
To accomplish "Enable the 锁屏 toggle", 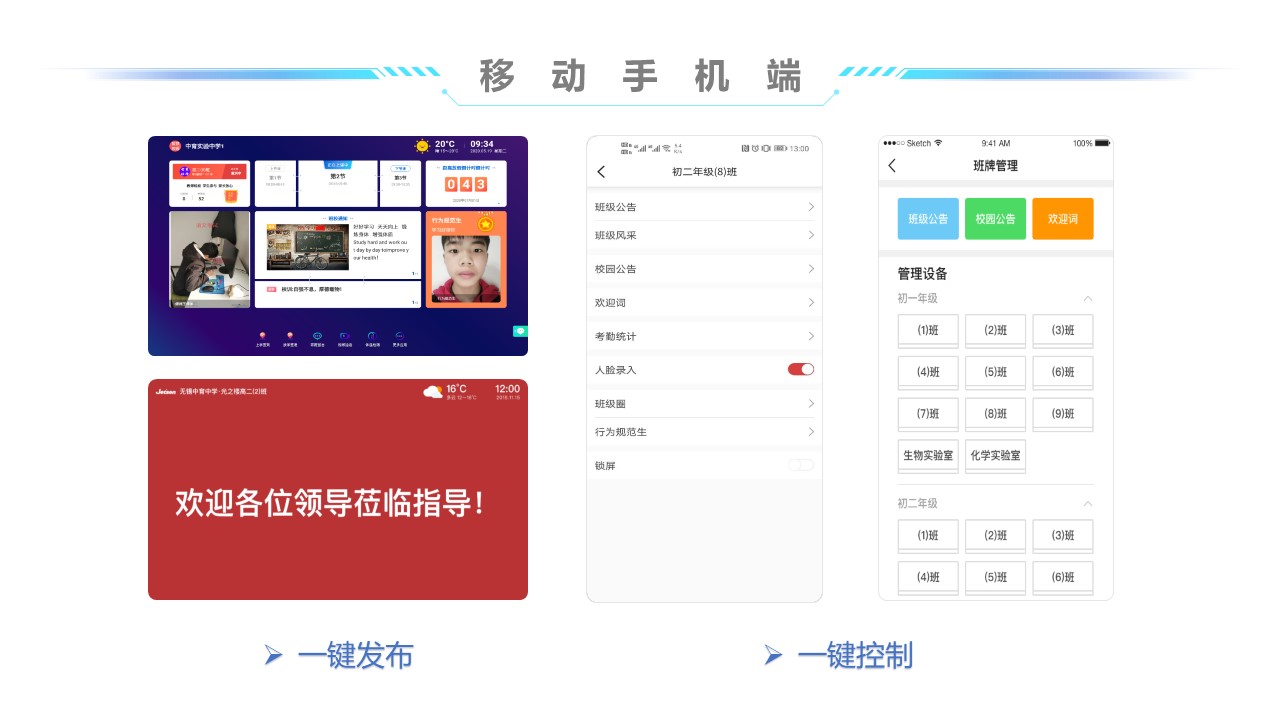I will [801, 465].
